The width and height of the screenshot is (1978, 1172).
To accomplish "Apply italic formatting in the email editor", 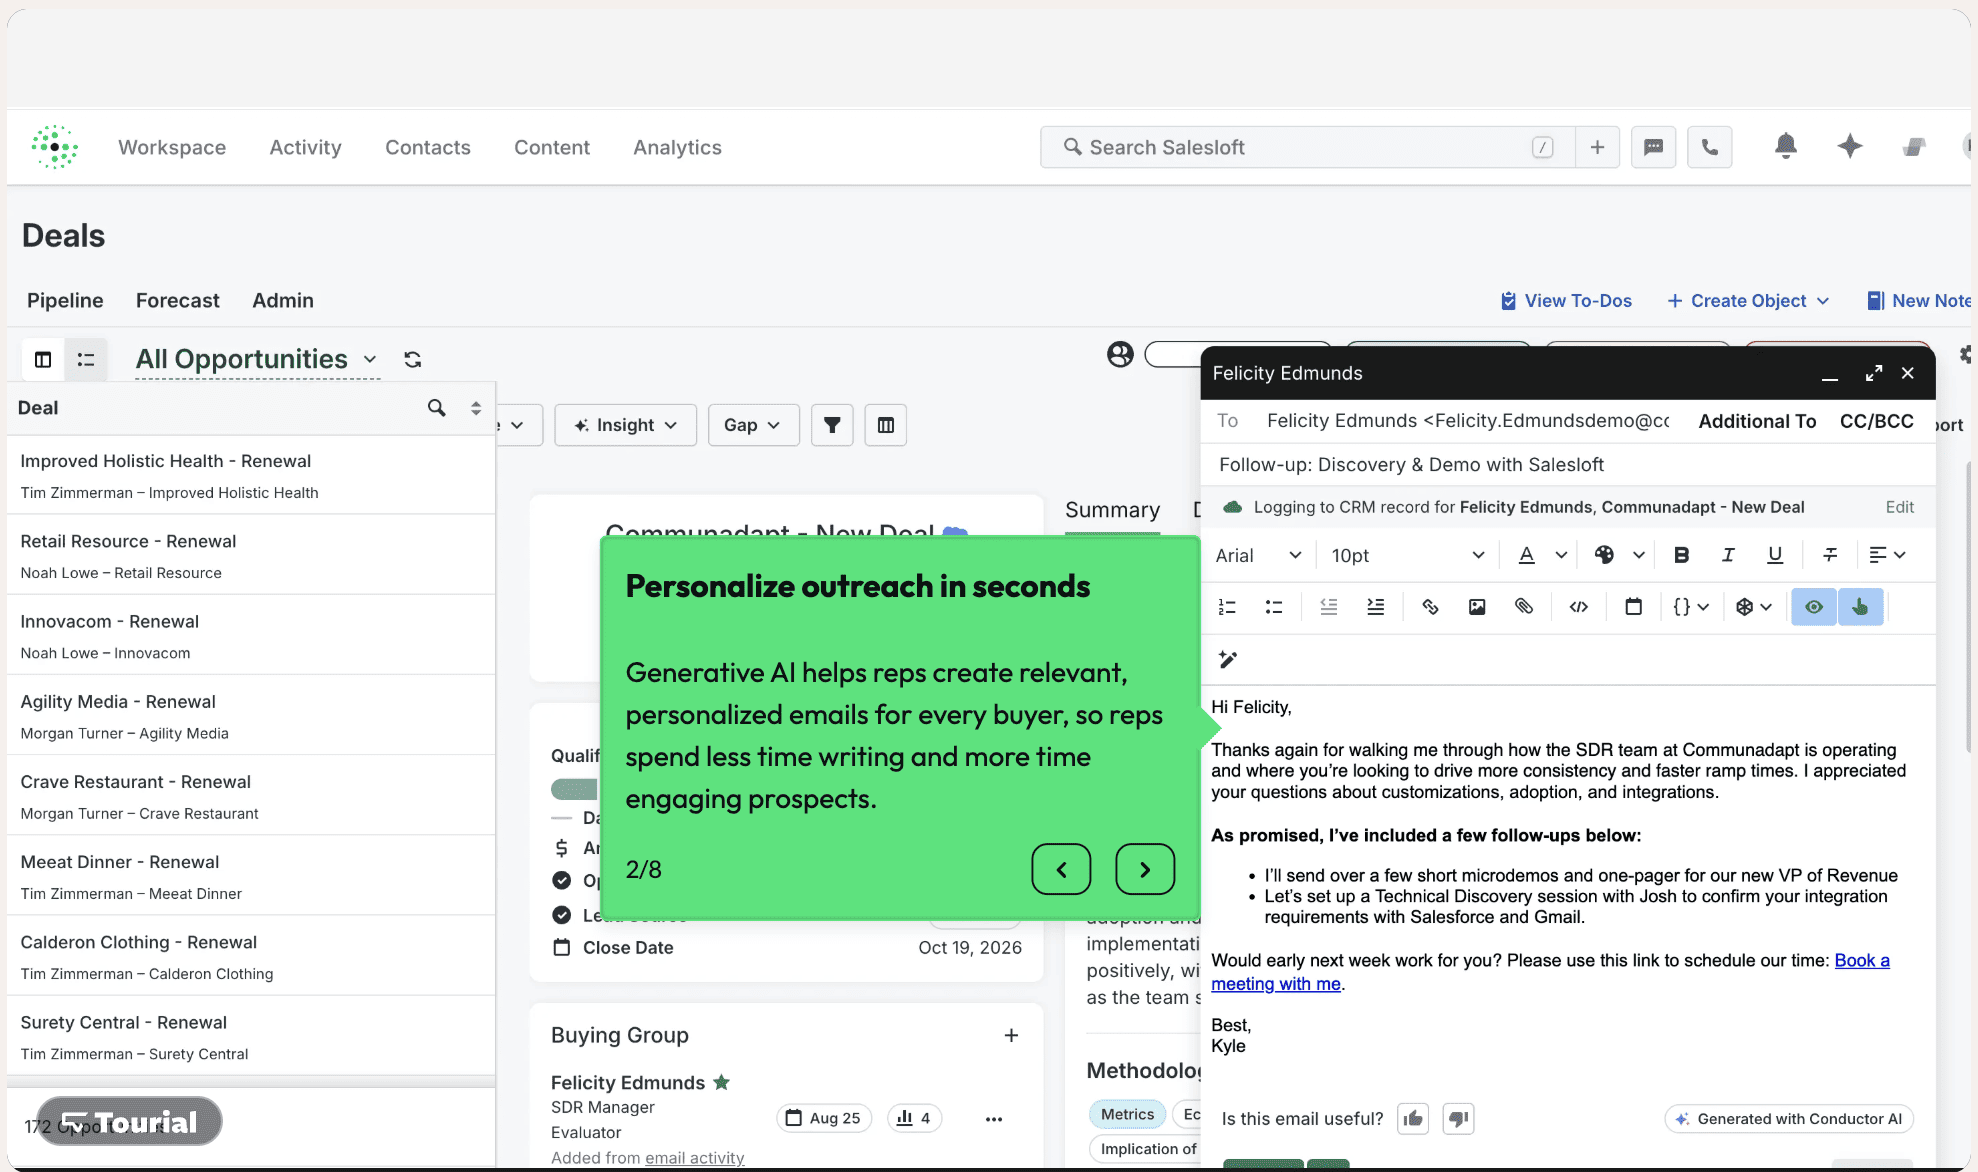I will (x=1728, y=555).
